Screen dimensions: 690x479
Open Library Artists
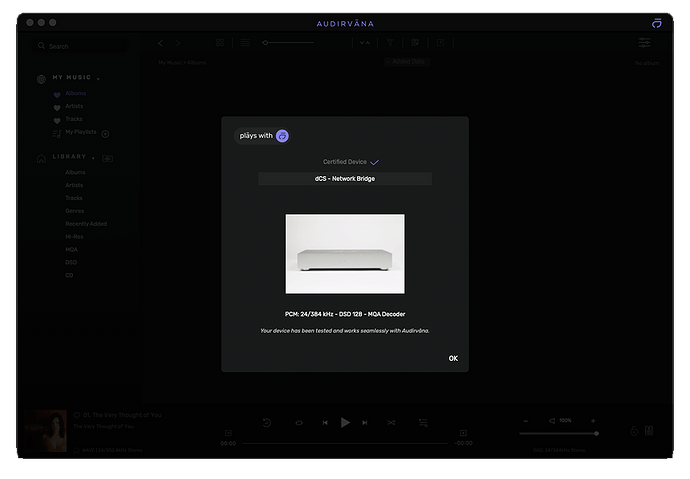click(x=74, y=185)
